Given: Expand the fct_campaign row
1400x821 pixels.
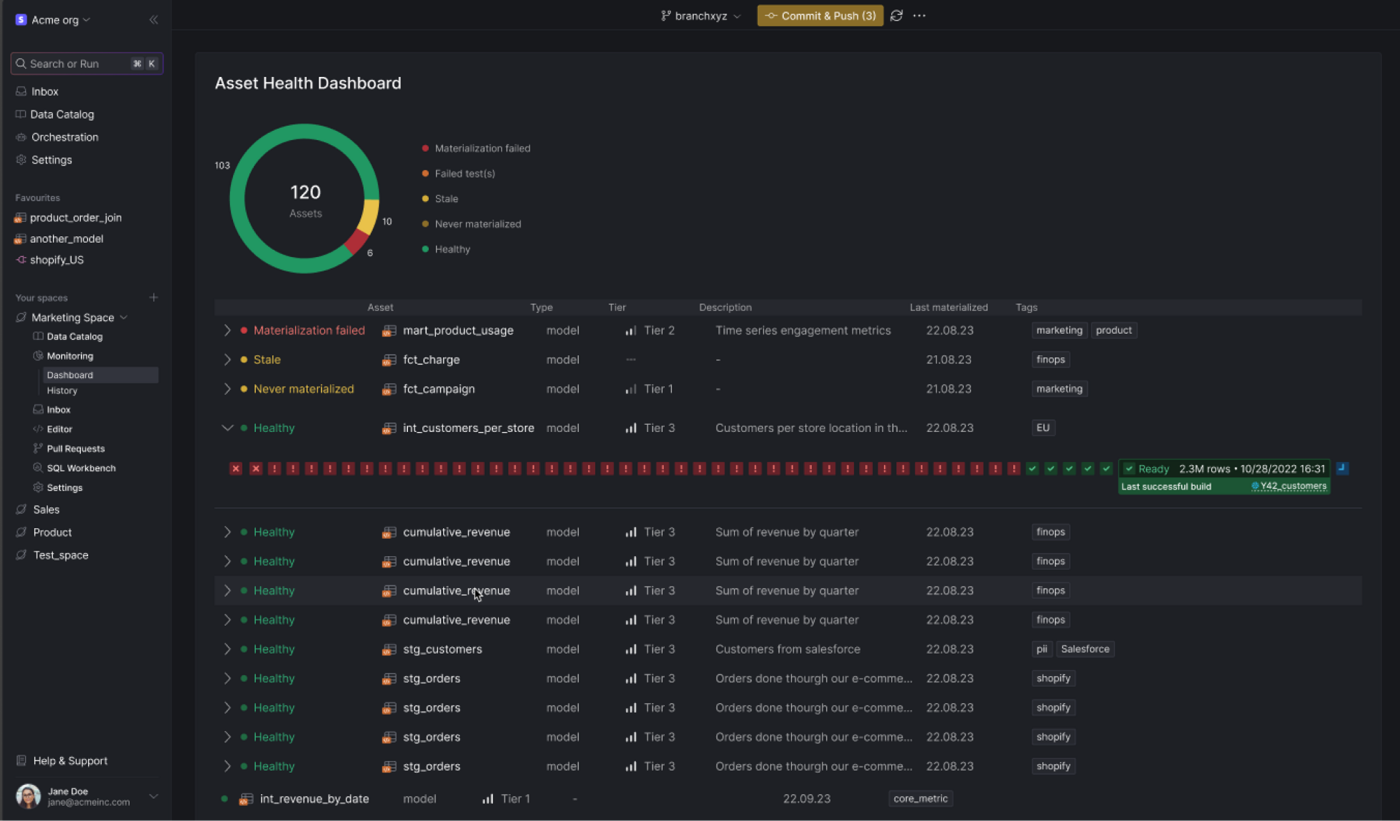Looking at the screenshot, I should point(227,389).
